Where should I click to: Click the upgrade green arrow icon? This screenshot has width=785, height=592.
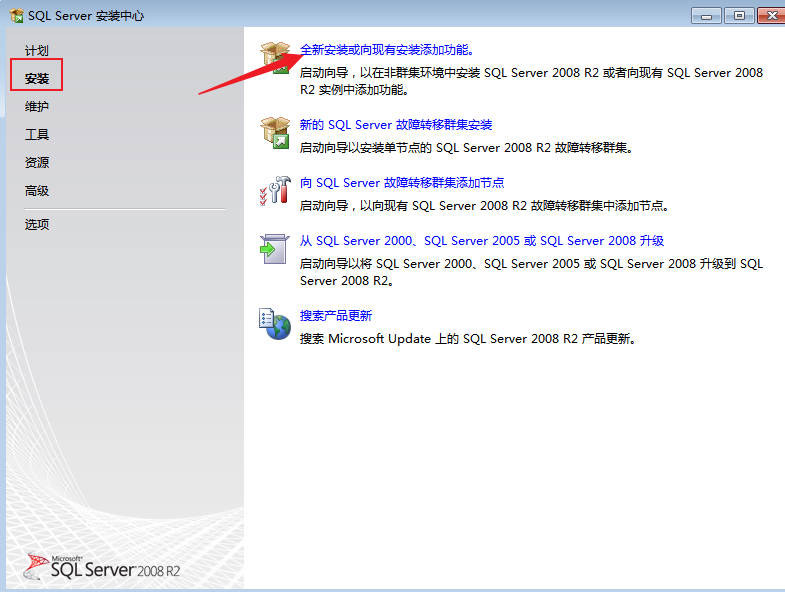tap(274, 248)
